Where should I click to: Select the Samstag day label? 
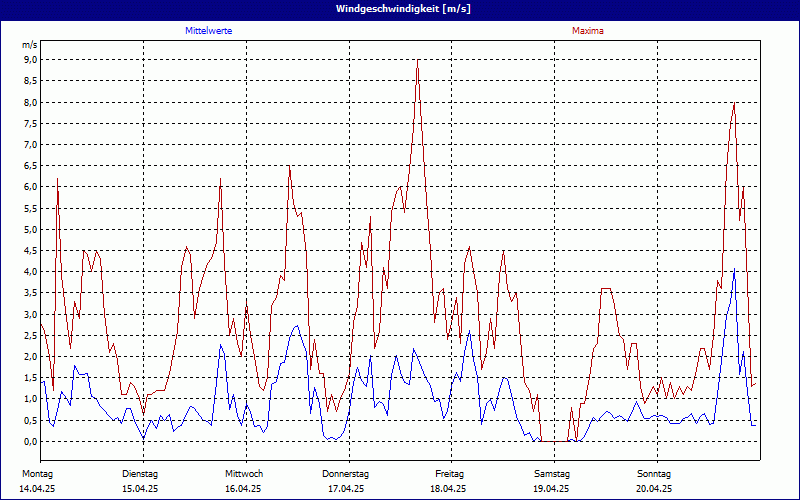552,473
